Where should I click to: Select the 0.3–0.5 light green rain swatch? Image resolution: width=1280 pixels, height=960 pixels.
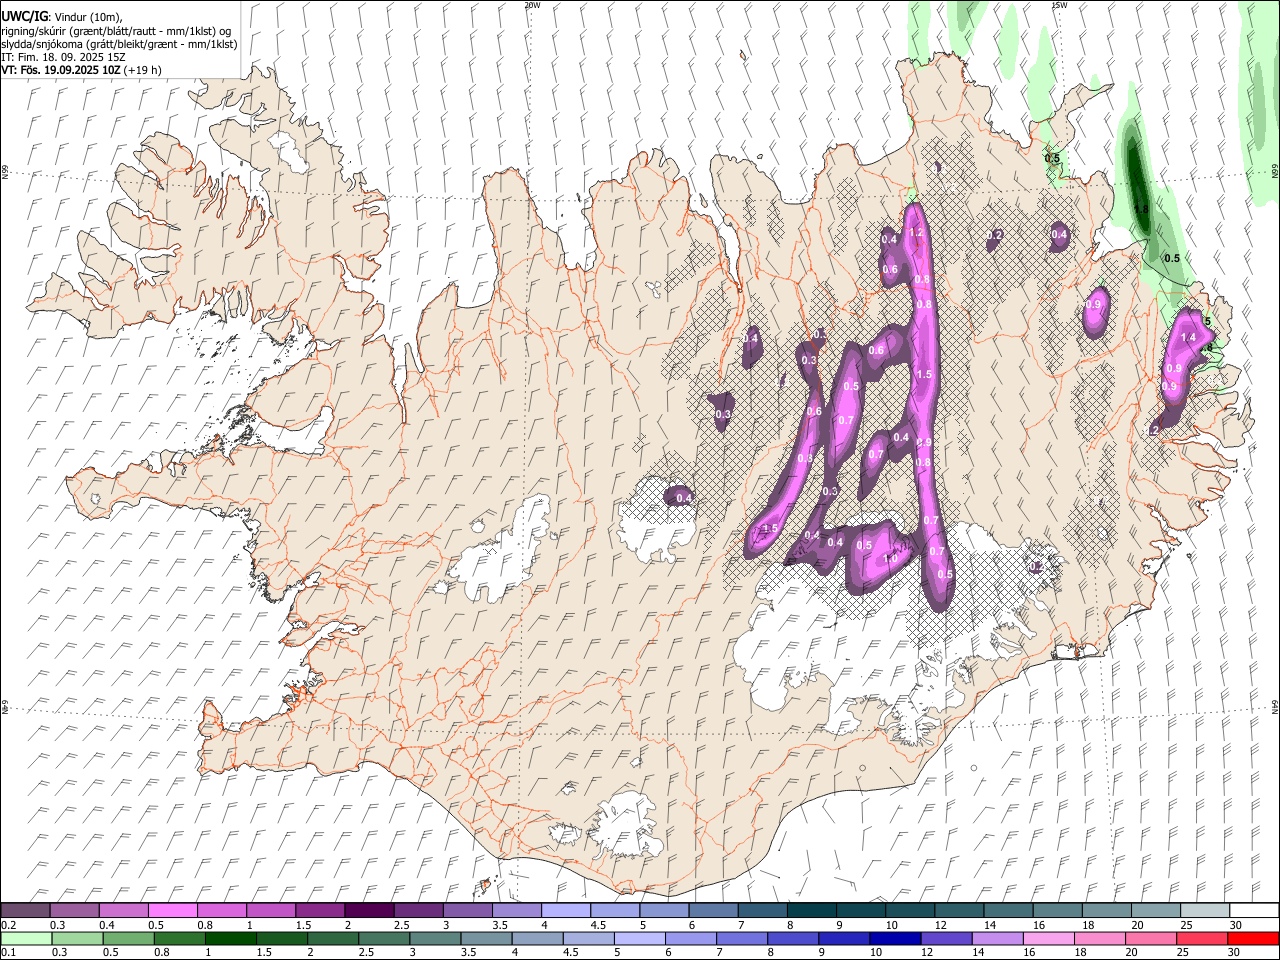tap(78, 939)
